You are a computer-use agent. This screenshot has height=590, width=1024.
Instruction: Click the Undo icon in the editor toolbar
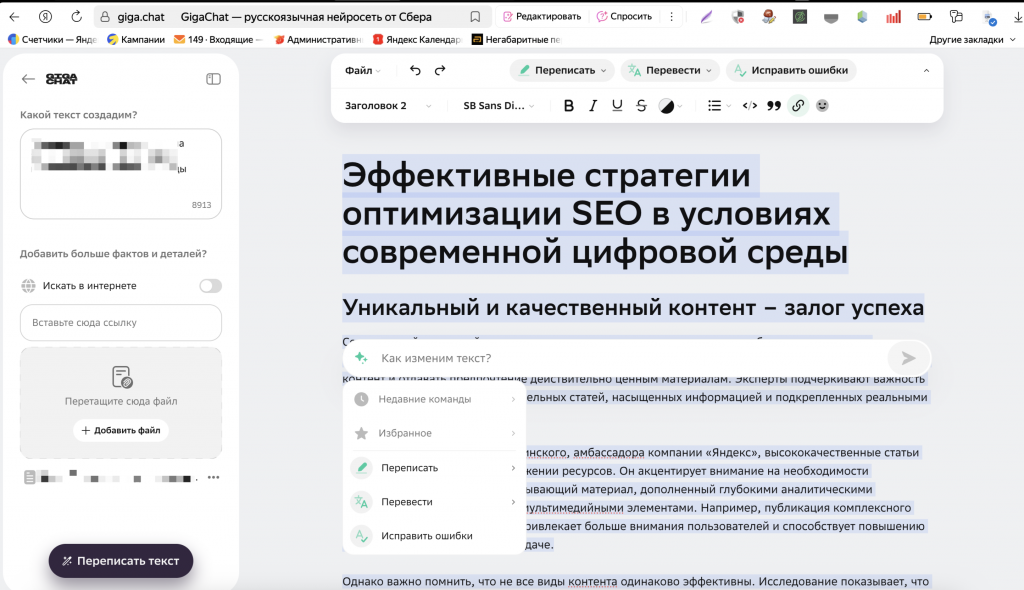(x=414, y=70)
